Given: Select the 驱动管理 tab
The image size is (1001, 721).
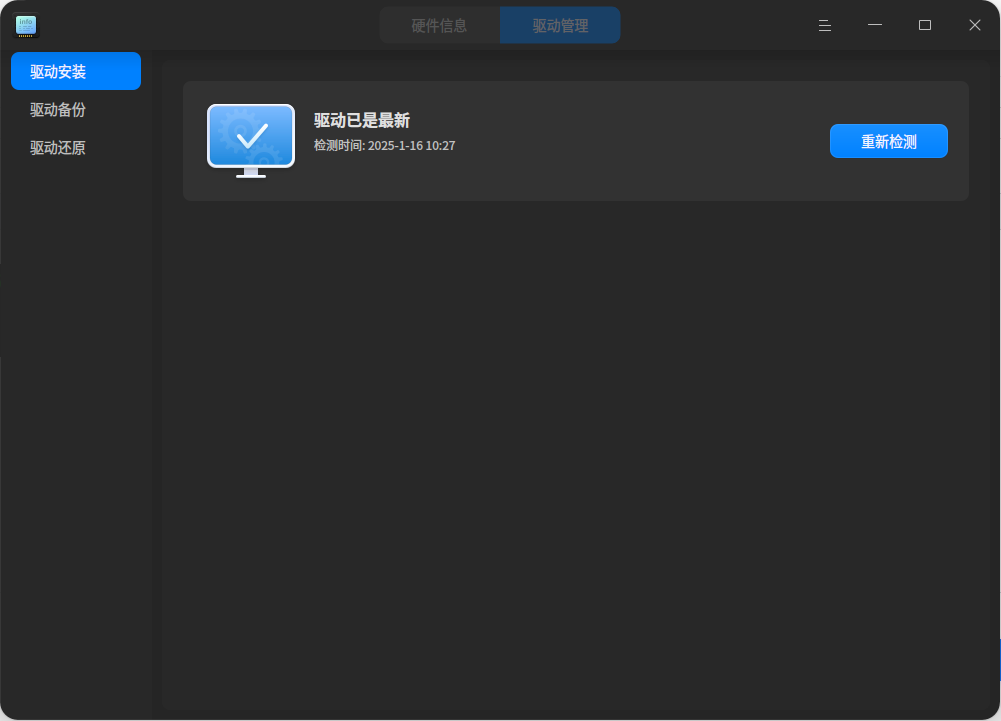Looking at the screenshot, I should (x=560, y=26).
